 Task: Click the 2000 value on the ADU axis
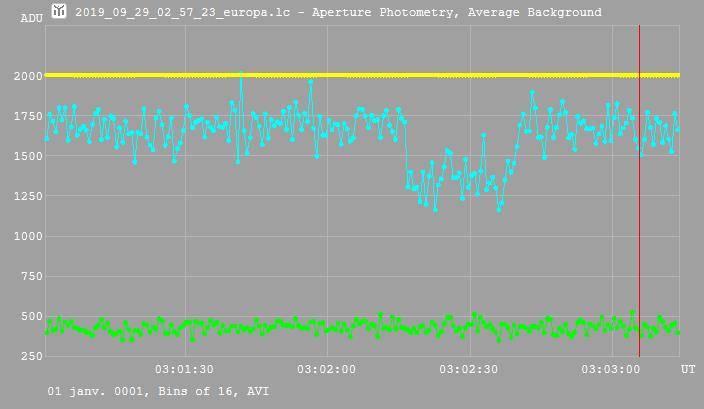pyautogui.click(x=28, y=76)
